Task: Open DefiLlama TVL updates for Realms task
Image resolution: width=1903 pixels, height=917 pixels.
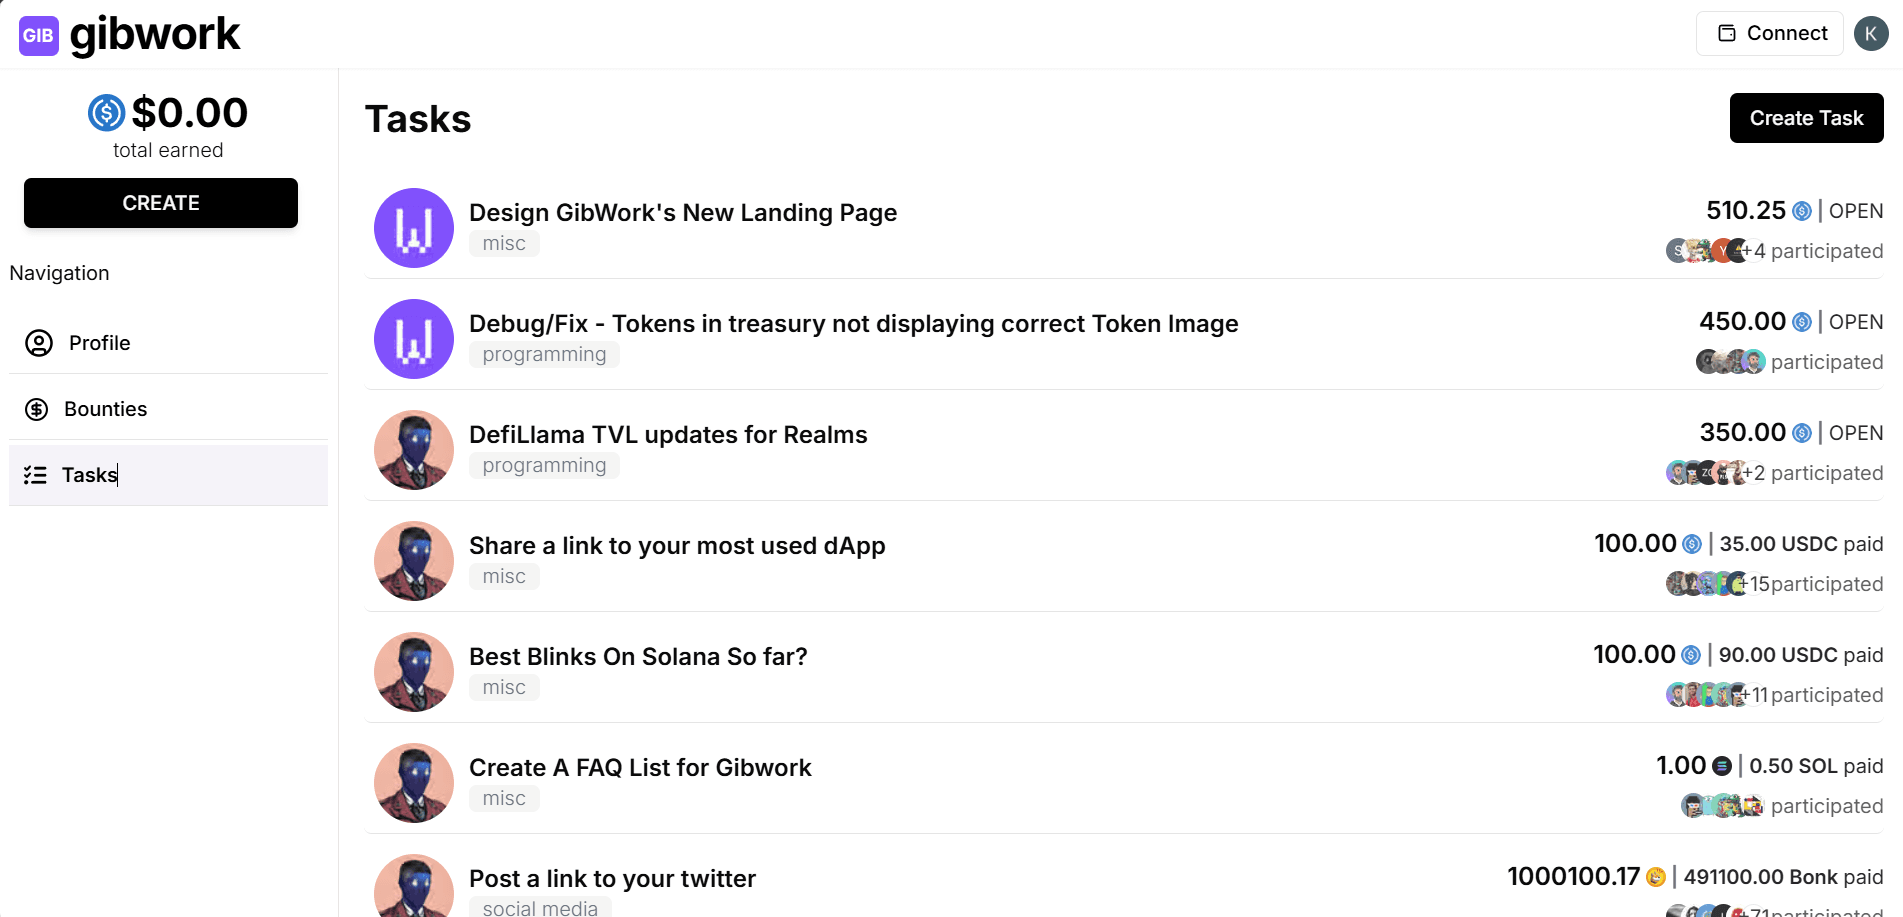Action: click(x=668, y=435)
